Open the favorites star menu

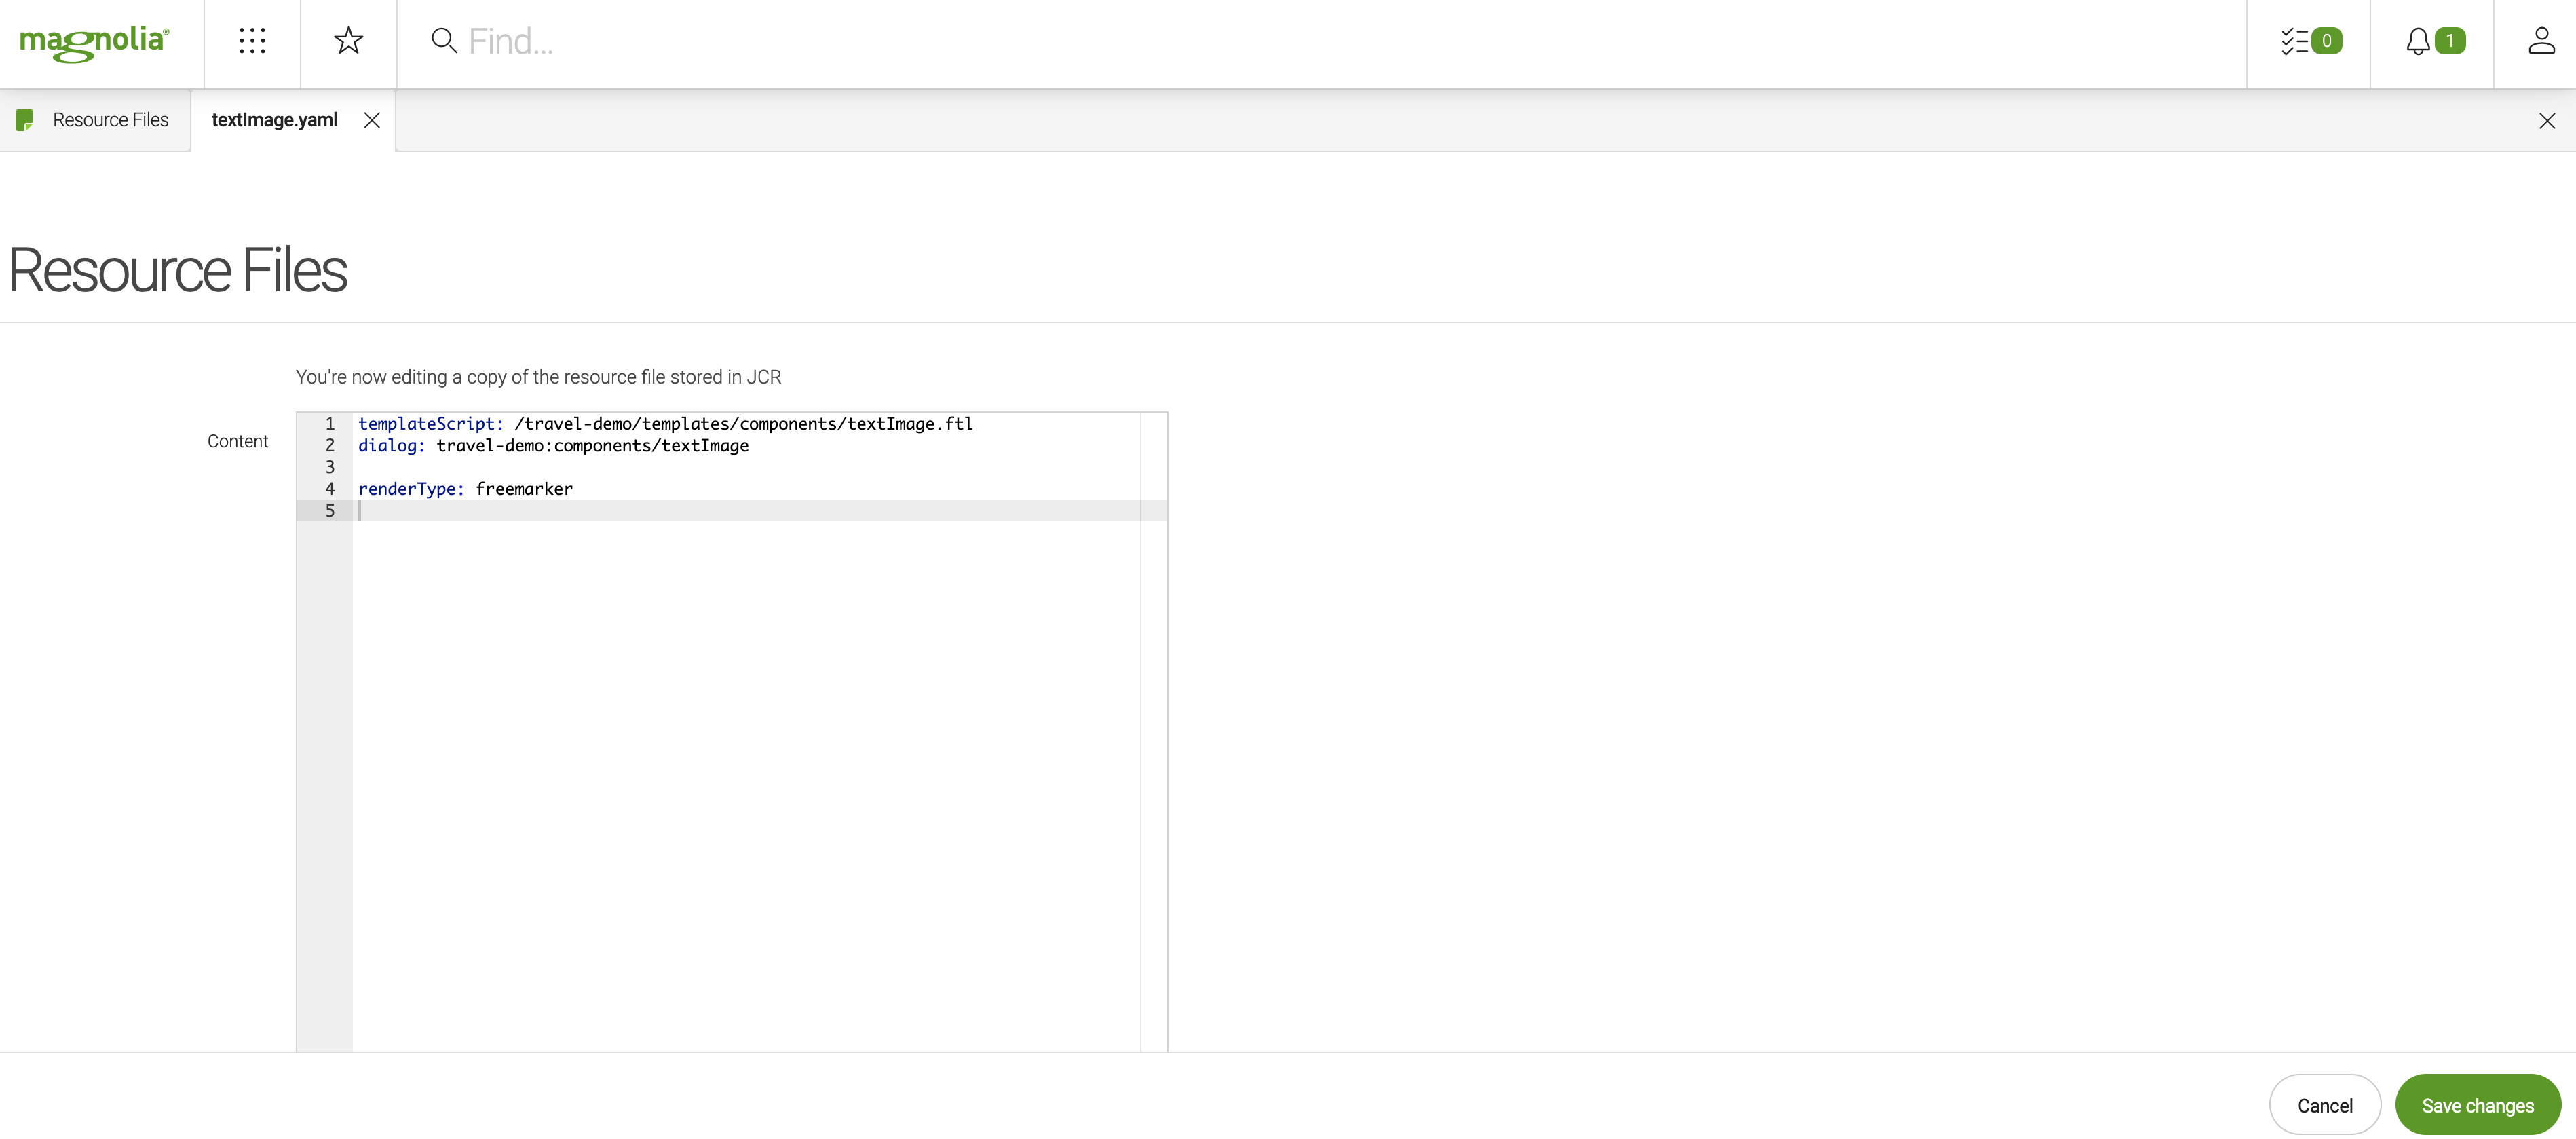(x=348, y=41)
